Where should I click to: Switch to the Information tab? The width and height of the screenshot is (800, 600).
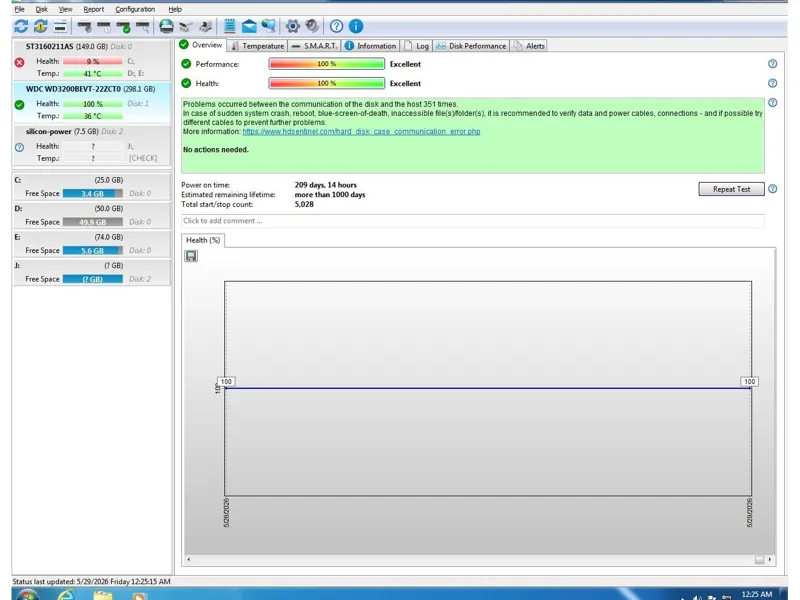tap(371, 46)
